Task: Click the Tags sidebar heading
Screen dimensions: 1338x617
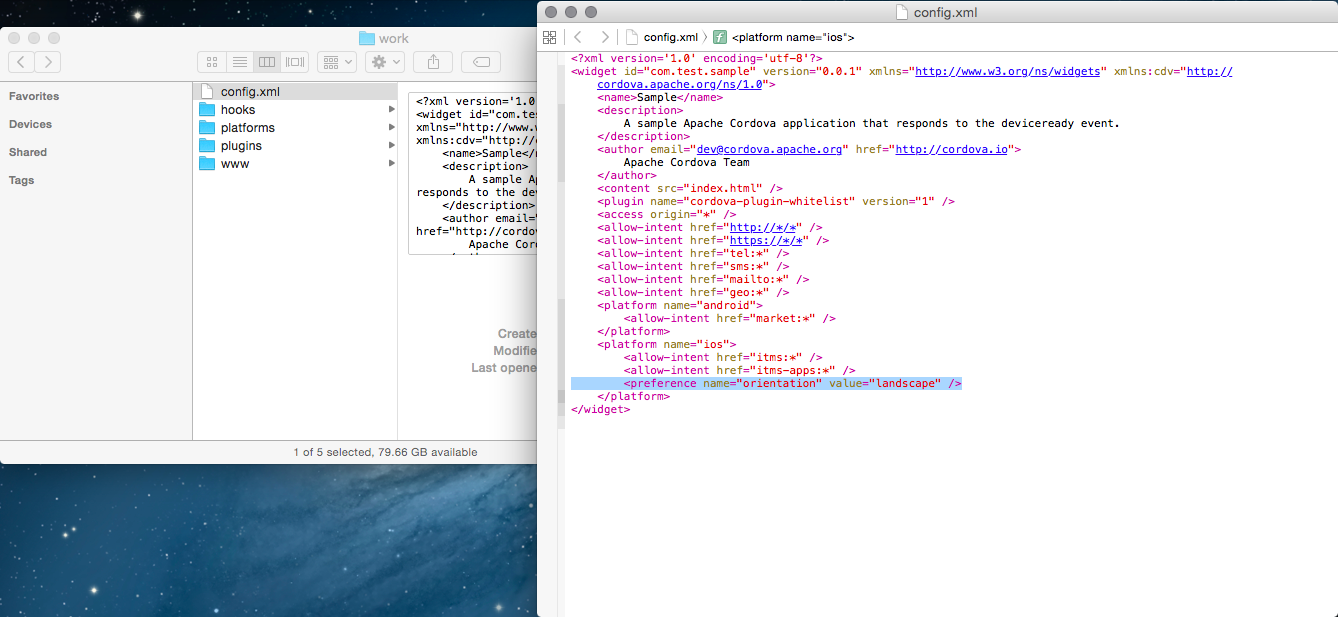Action: tap(21, 180)
